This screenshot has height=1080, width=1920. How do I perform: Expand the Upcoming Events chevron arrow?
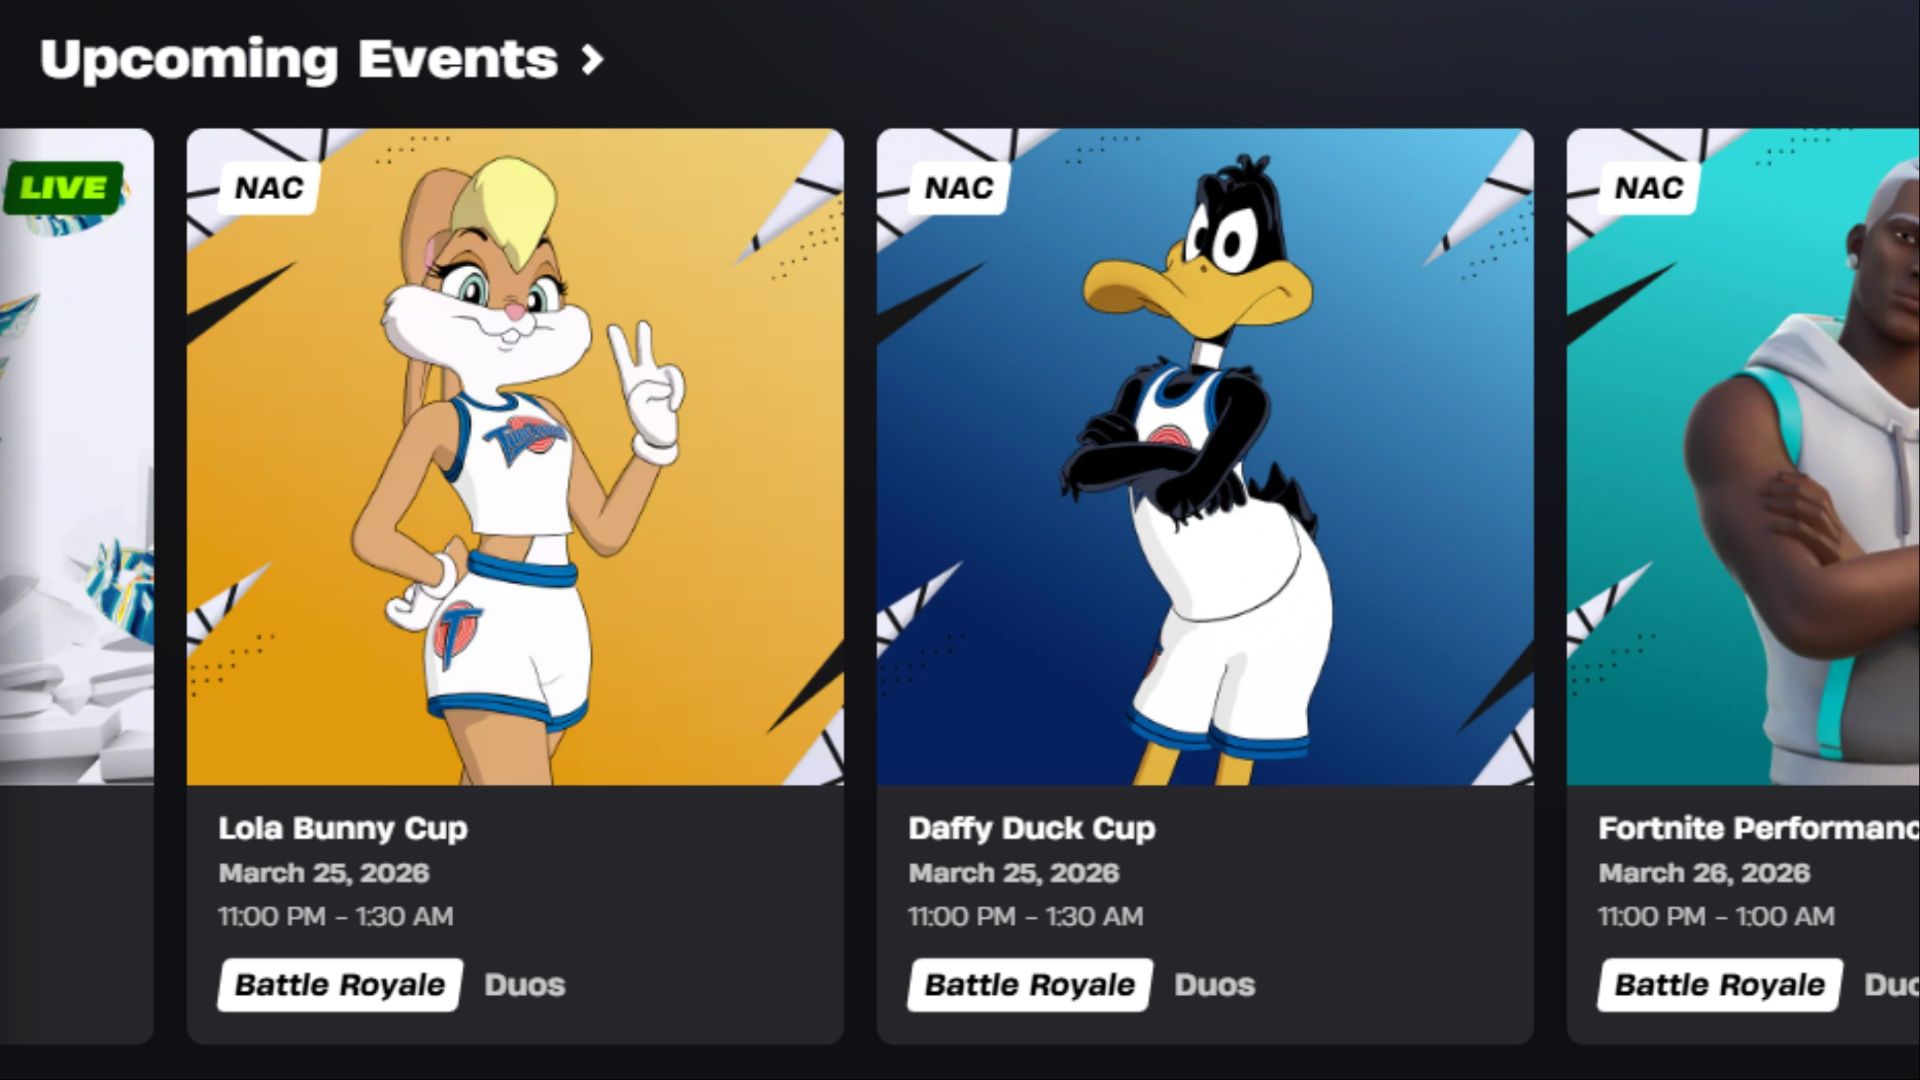(x=593, y=60)
